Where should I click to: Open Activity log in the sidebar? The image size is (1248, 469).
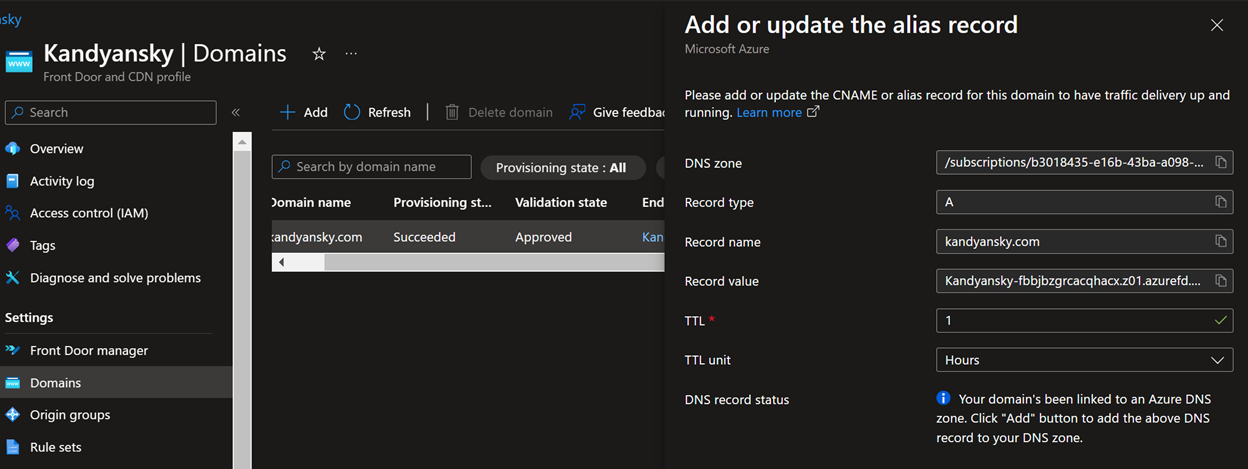point(62,181)
